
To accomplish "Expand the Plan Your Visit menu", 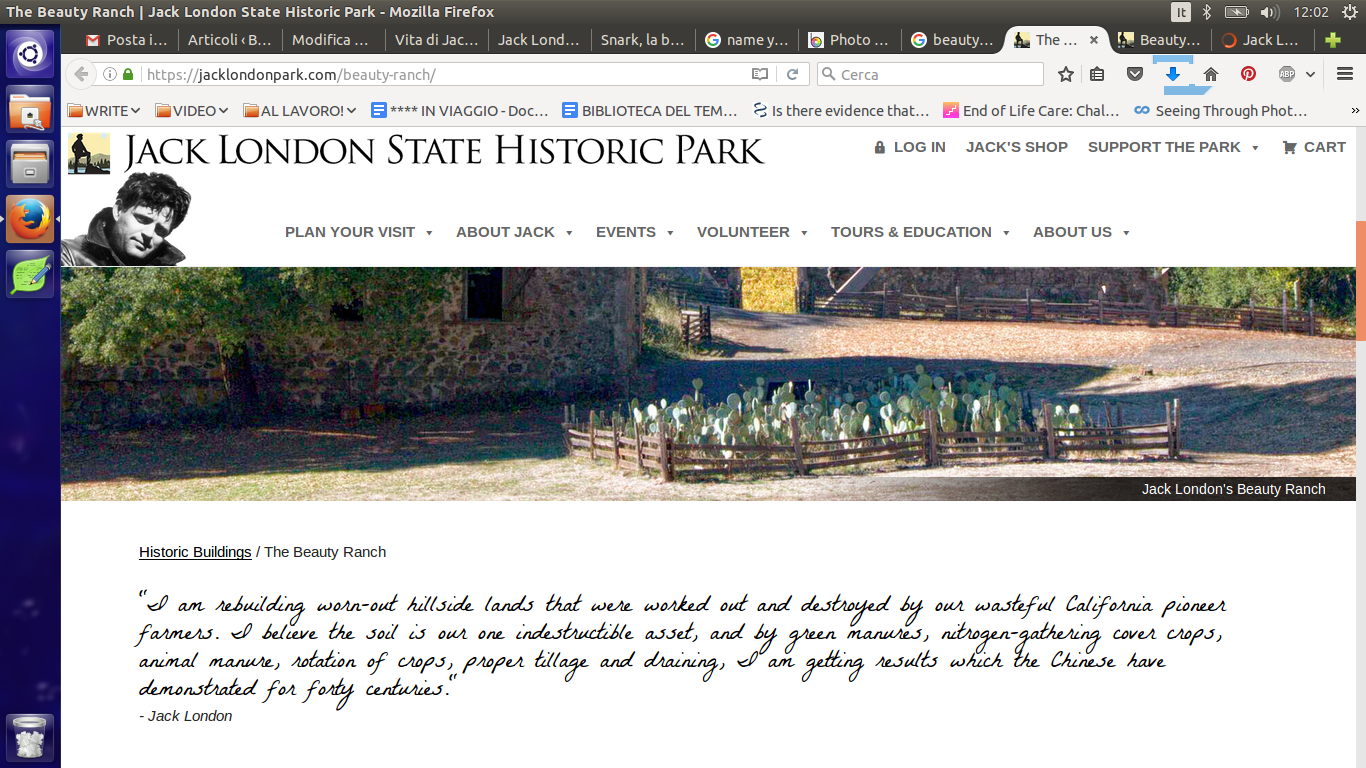I will click(358, 232).
